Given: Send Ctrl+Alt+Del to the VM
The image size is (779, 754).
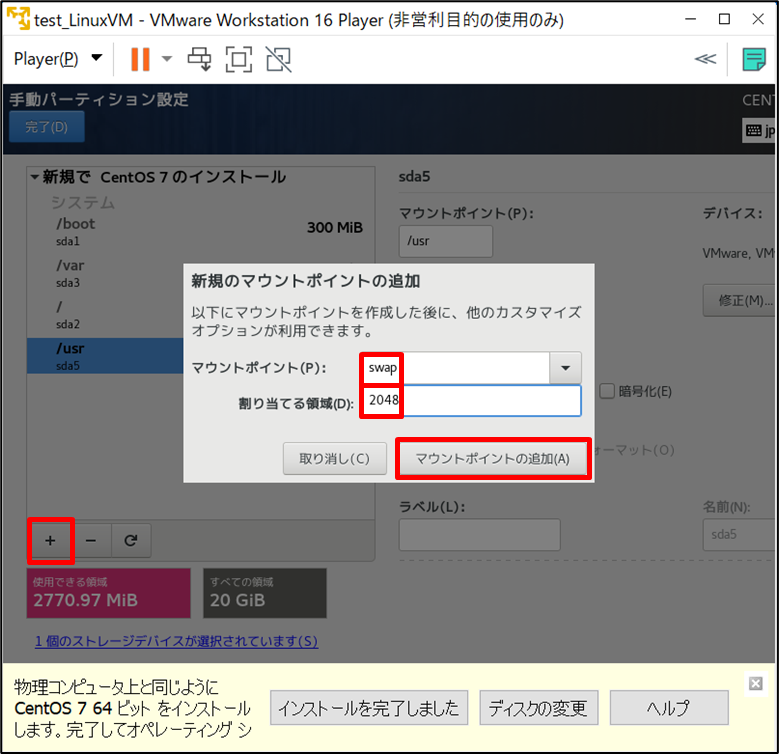Looking at the screenshot, I should coord(199,59).
